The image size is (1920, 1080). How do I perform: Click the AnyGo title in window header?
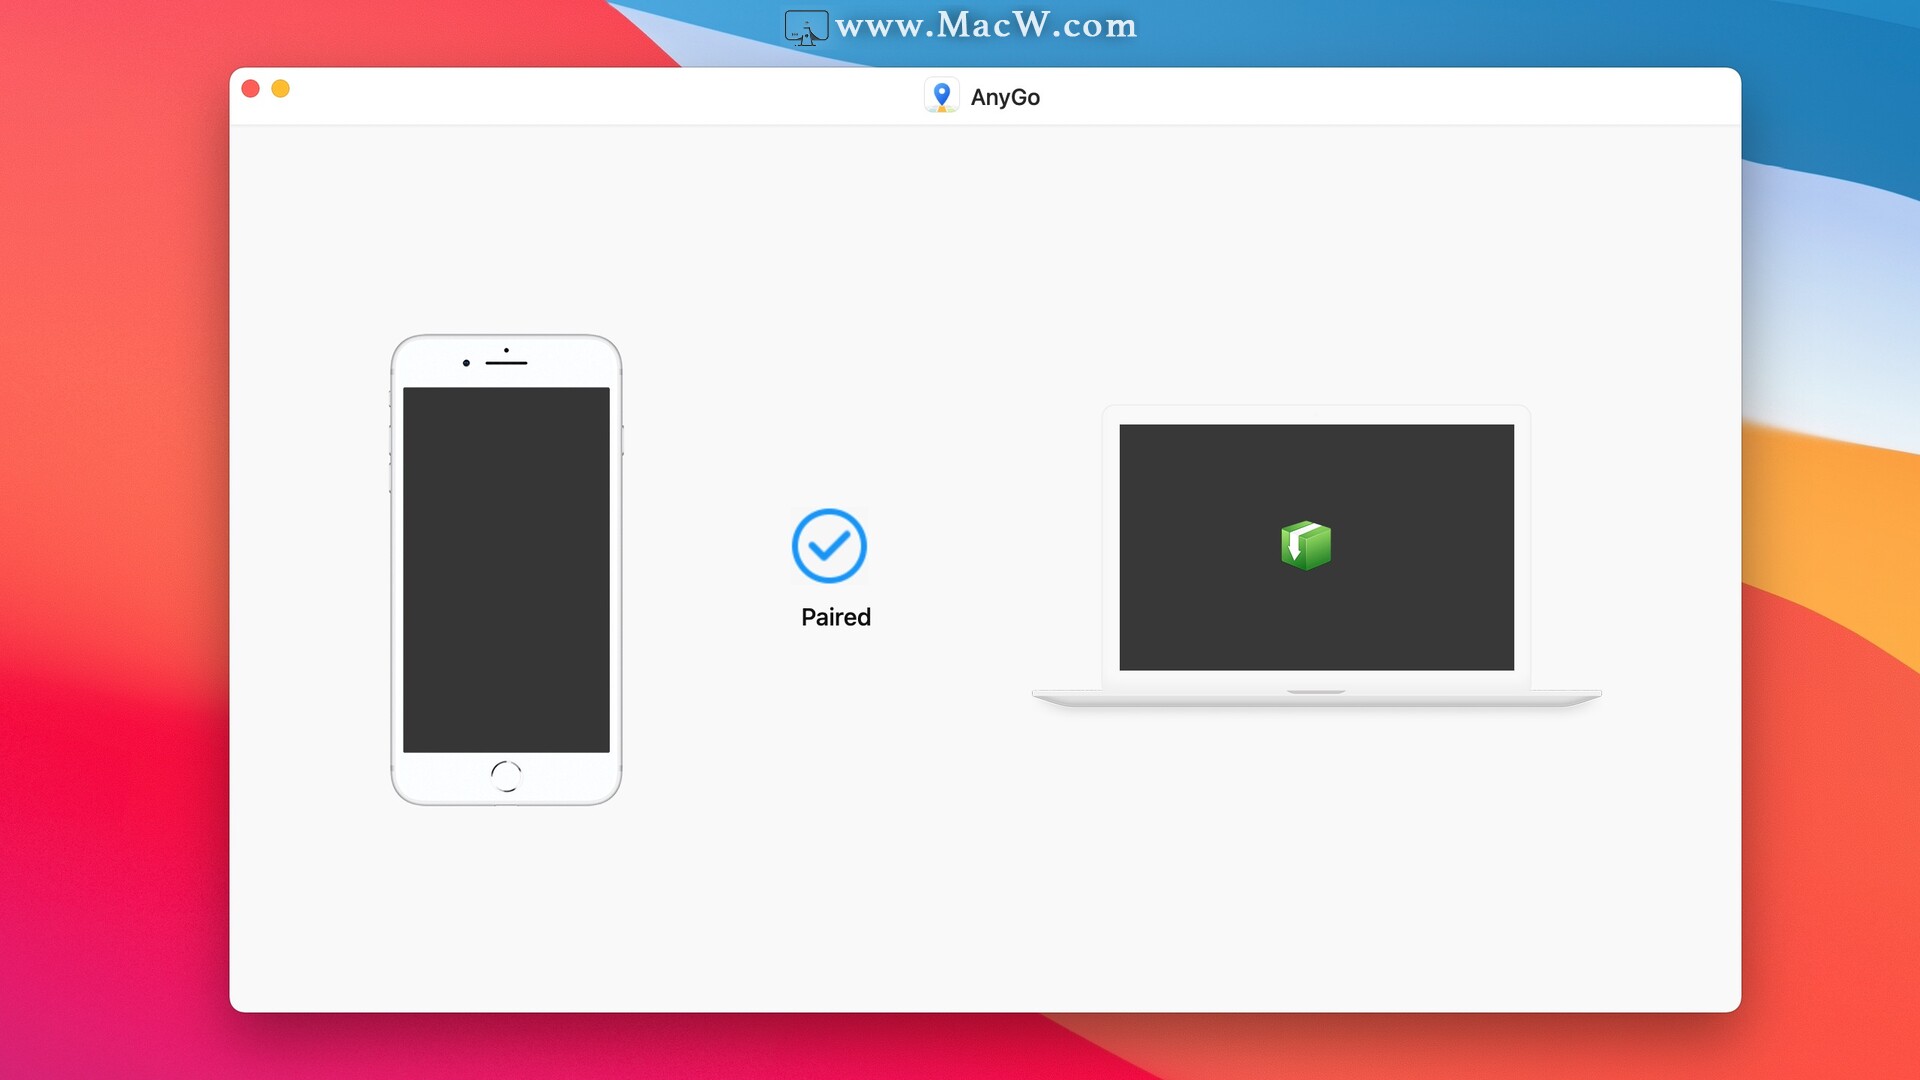coord(1005,96)
